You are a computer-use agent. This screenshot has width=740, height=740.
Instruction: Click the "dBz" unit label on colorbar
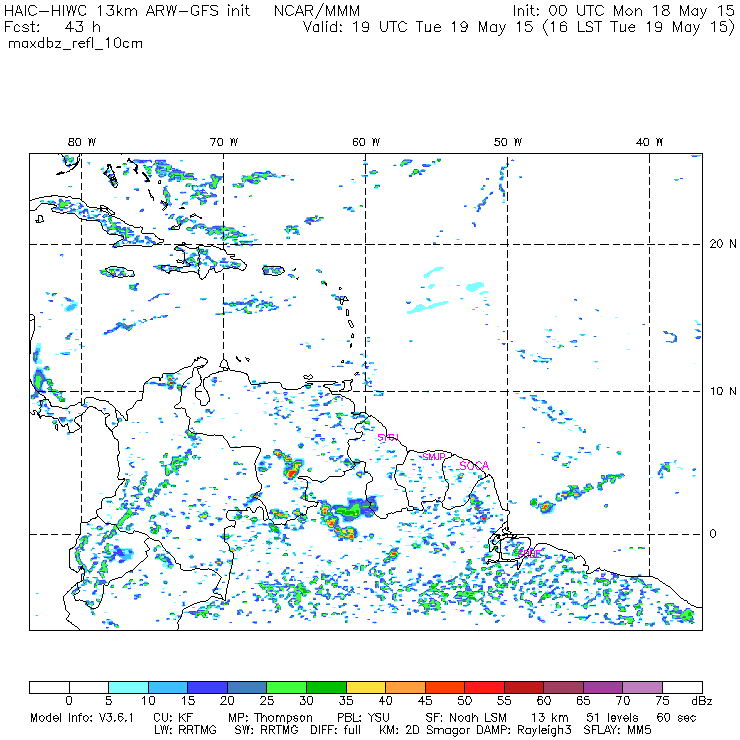(702, 701)
